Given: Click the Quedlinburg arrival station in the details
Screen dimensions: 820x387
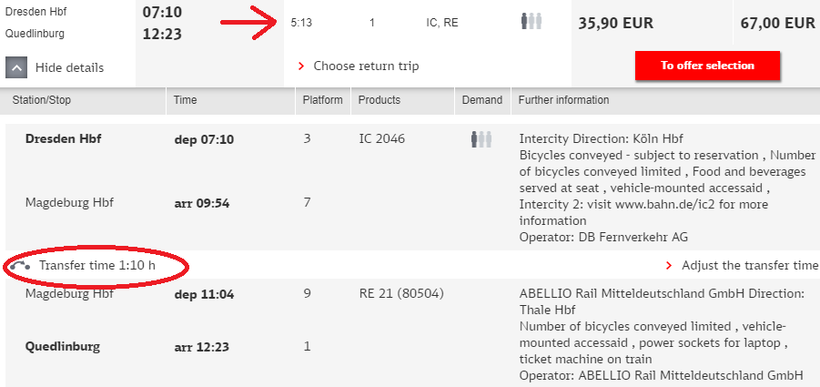Looking at the screenshot, I should tap(62, 346).
